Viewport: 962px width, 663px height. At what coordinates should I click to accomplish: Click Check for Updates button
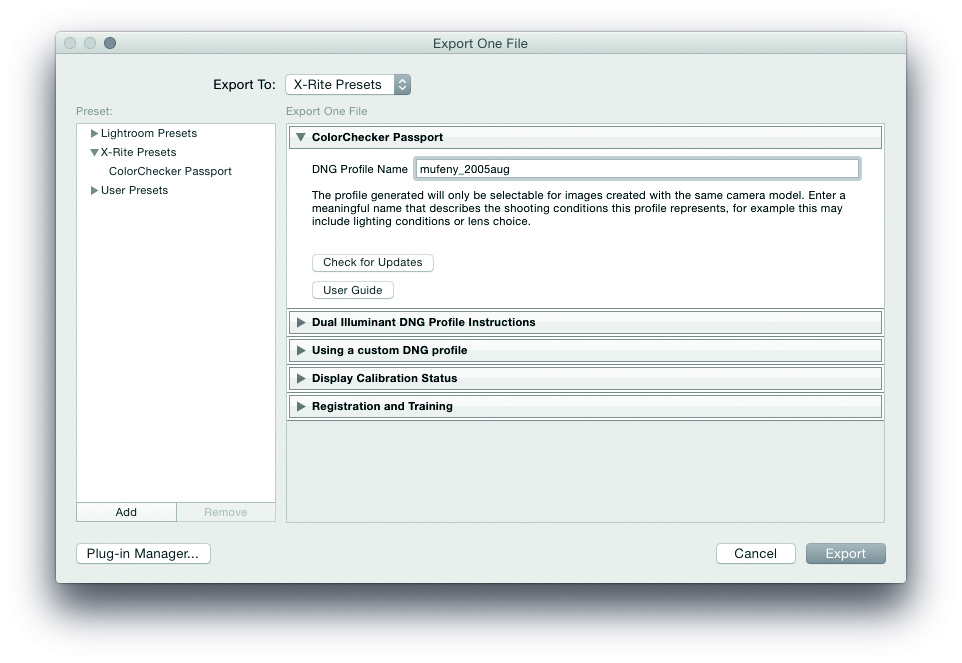coord(372,263)
